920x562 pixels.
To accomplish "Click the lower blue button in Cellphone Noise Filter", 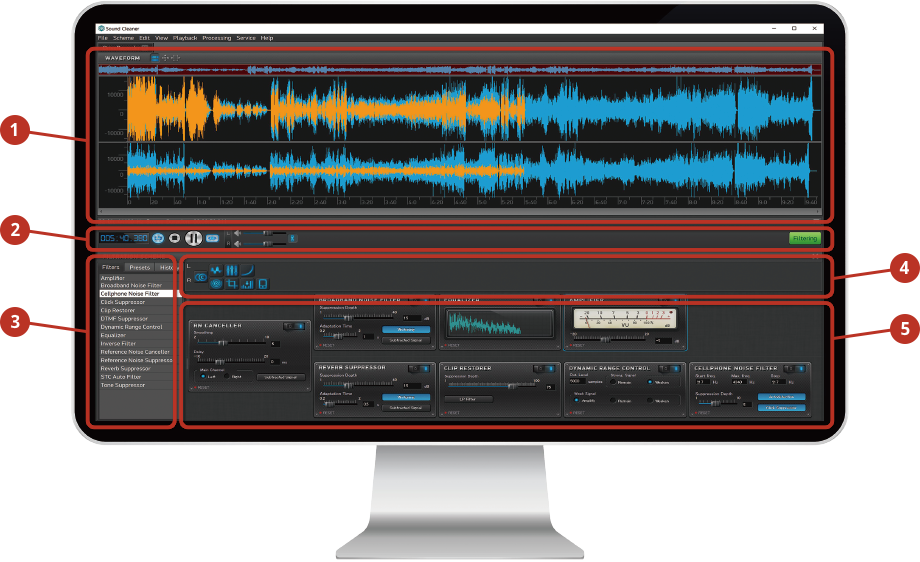I will pyautogui.click(x=782, y=408).
